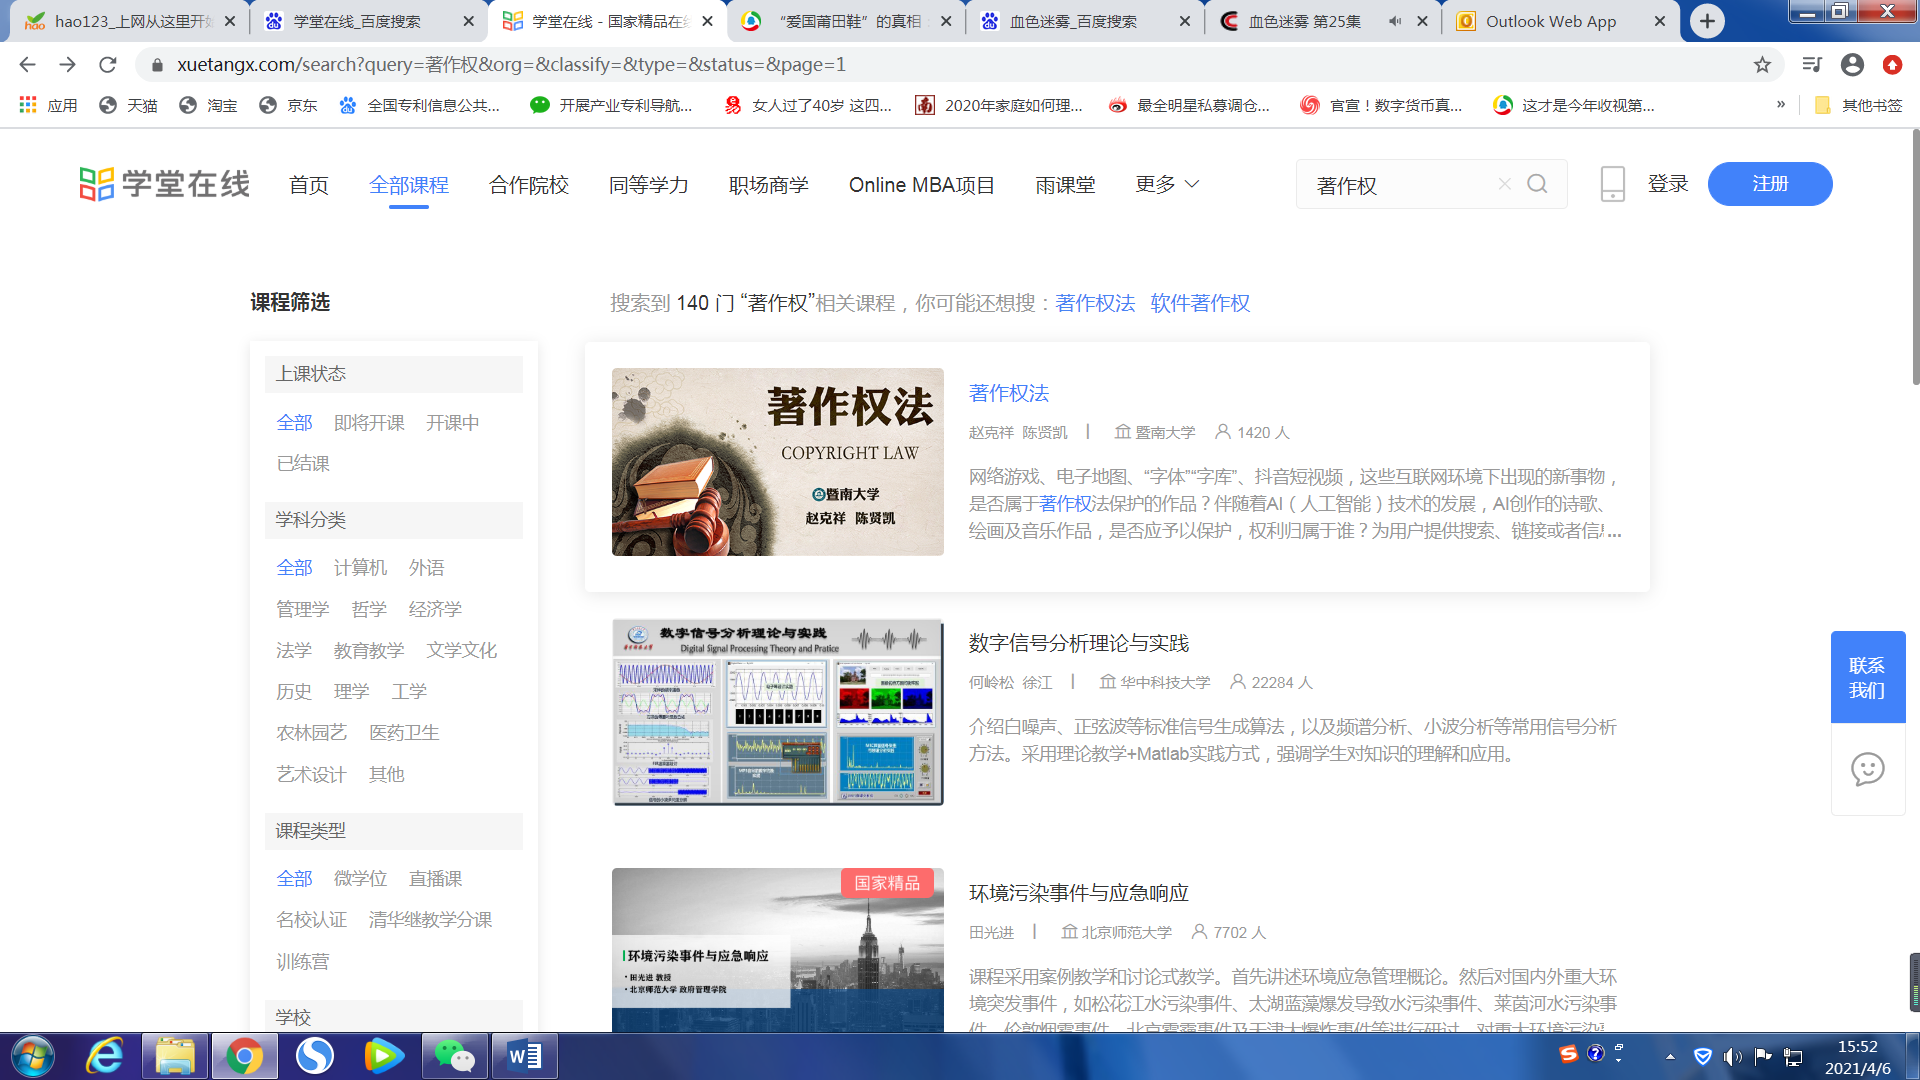The image size is (1920, 1080).
Task: Click the red Chrome update icon
Action: pyautogui.click(x=1892, y=65)
